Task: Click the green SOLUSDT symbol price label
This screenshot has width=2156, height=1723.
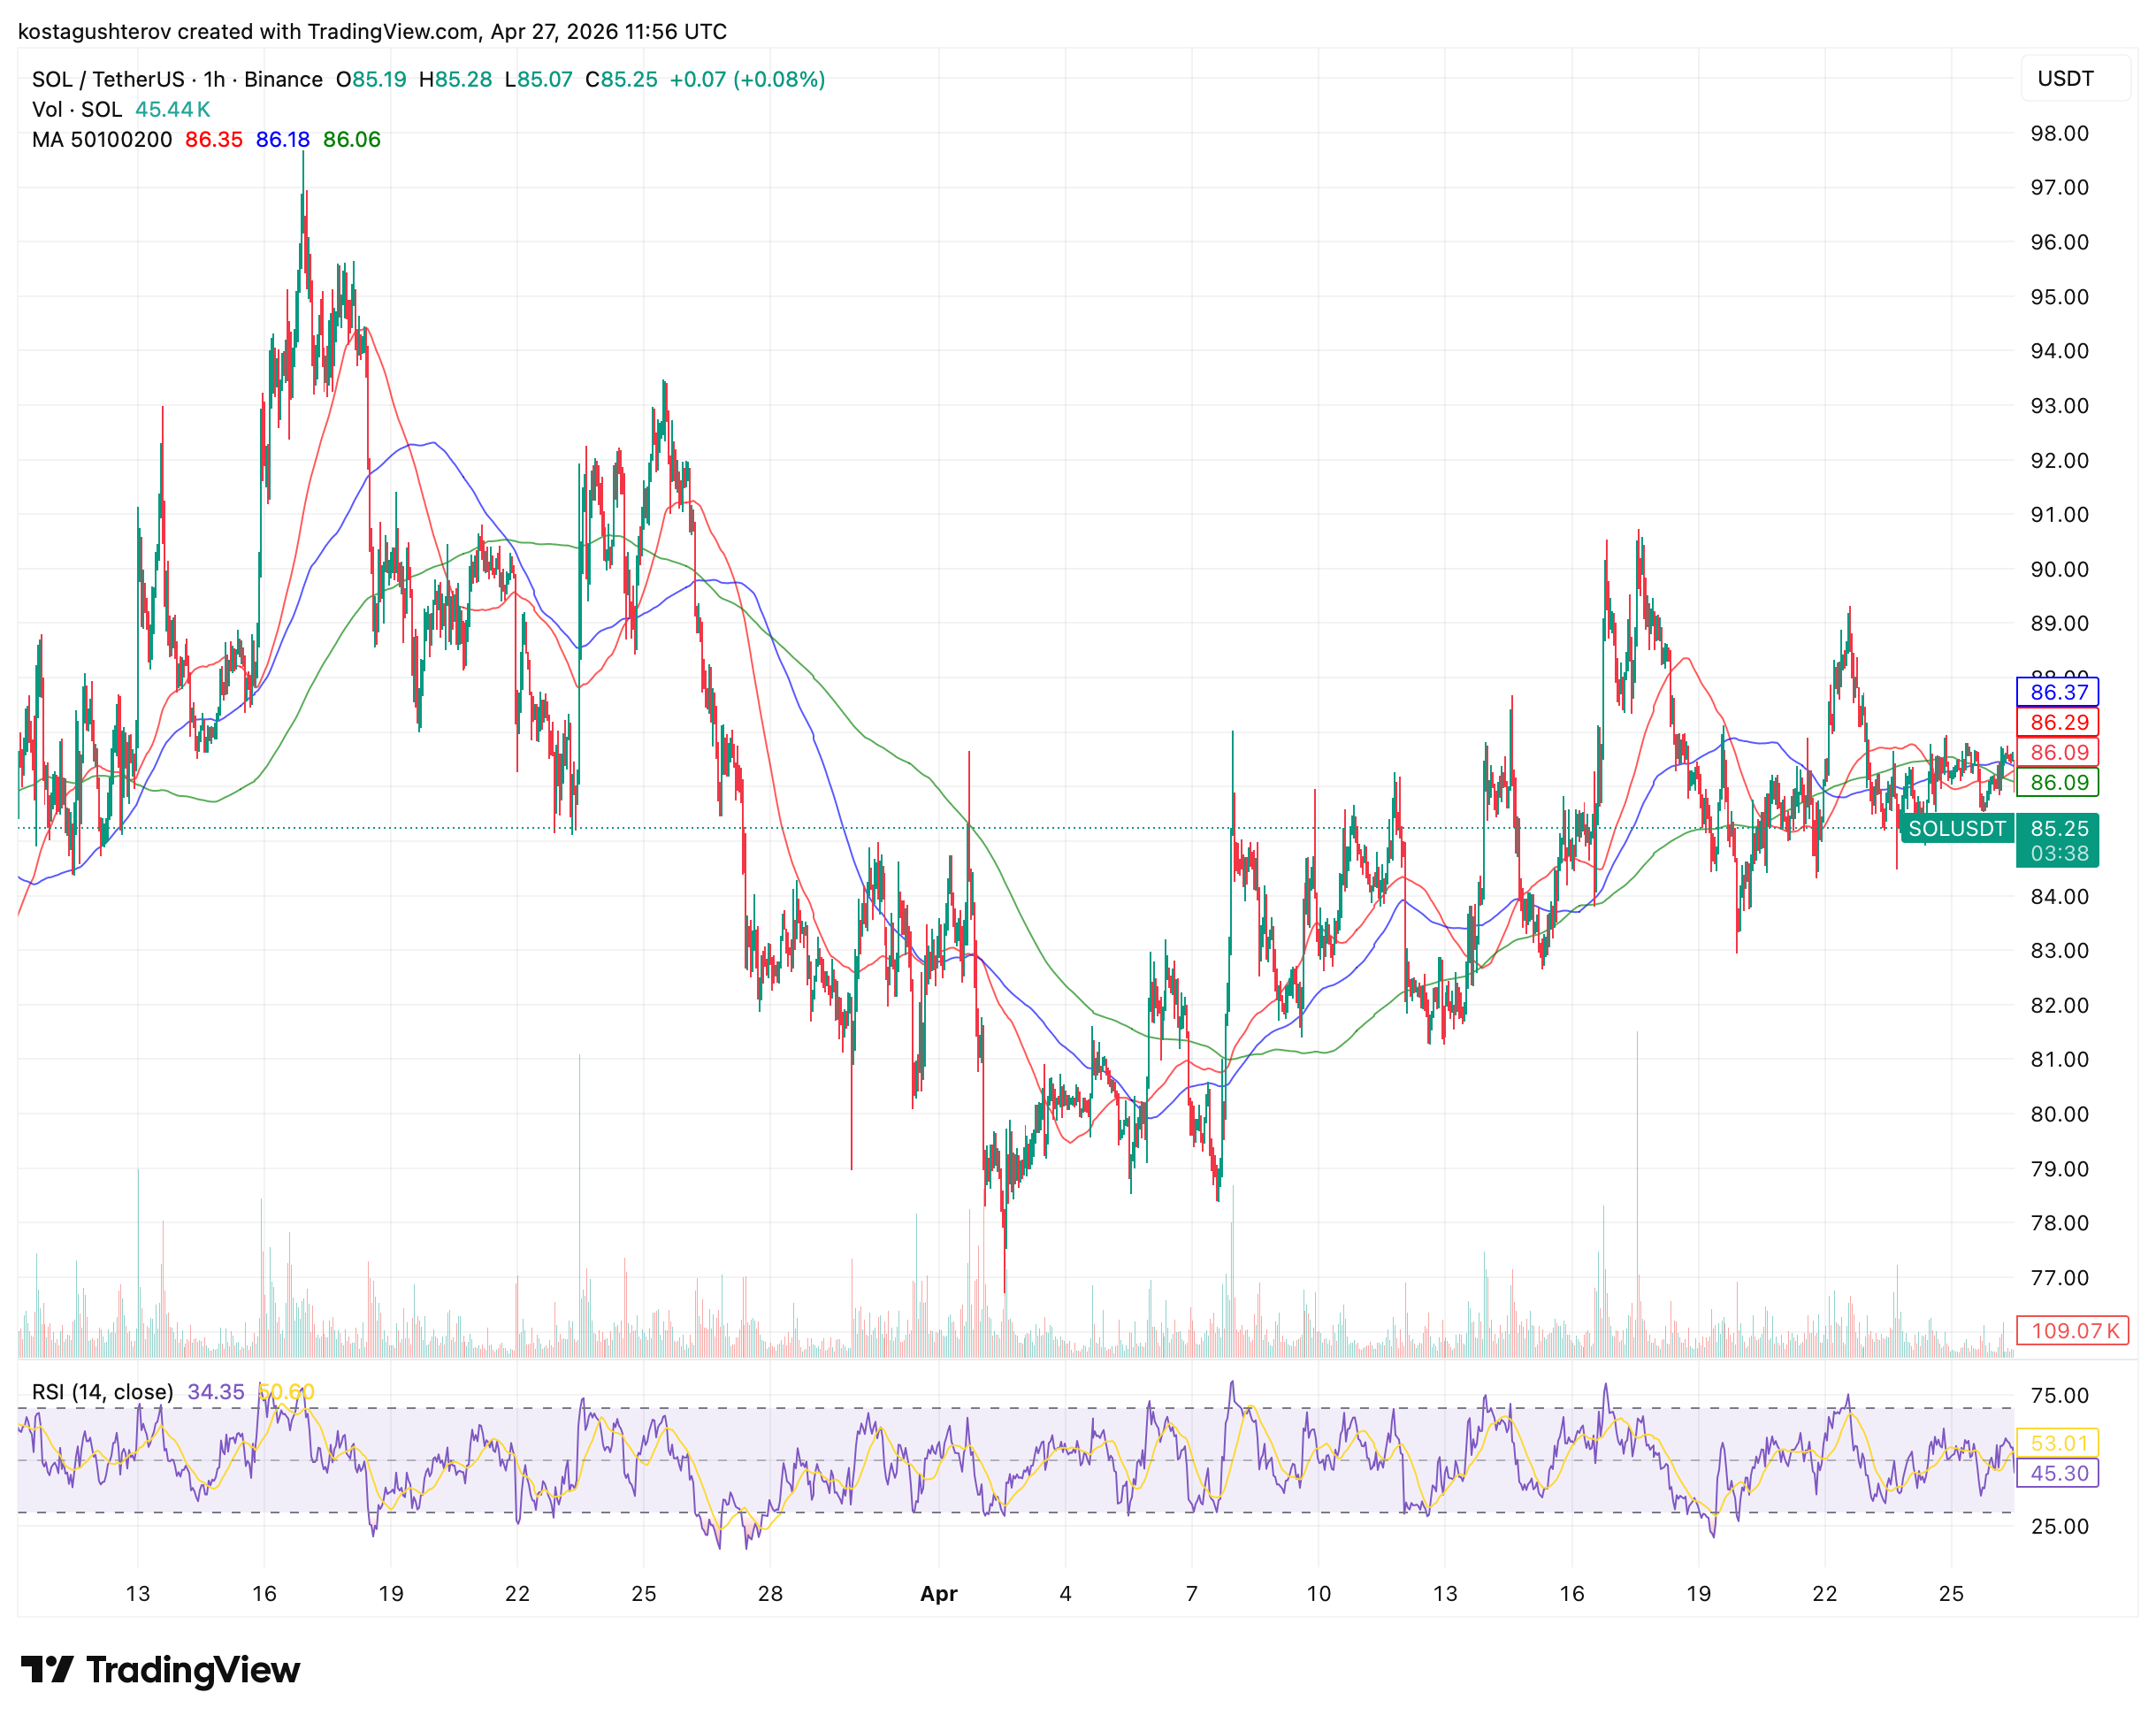Action: click(x=1956, y=828)
